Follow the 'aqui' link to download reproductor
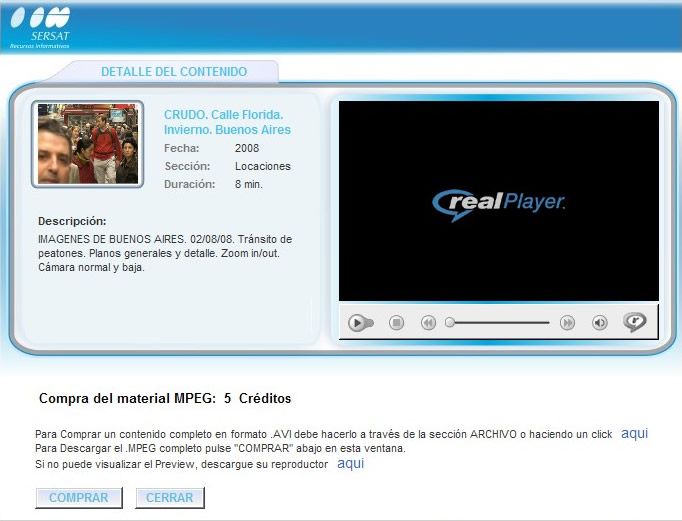 coord(351,463)
